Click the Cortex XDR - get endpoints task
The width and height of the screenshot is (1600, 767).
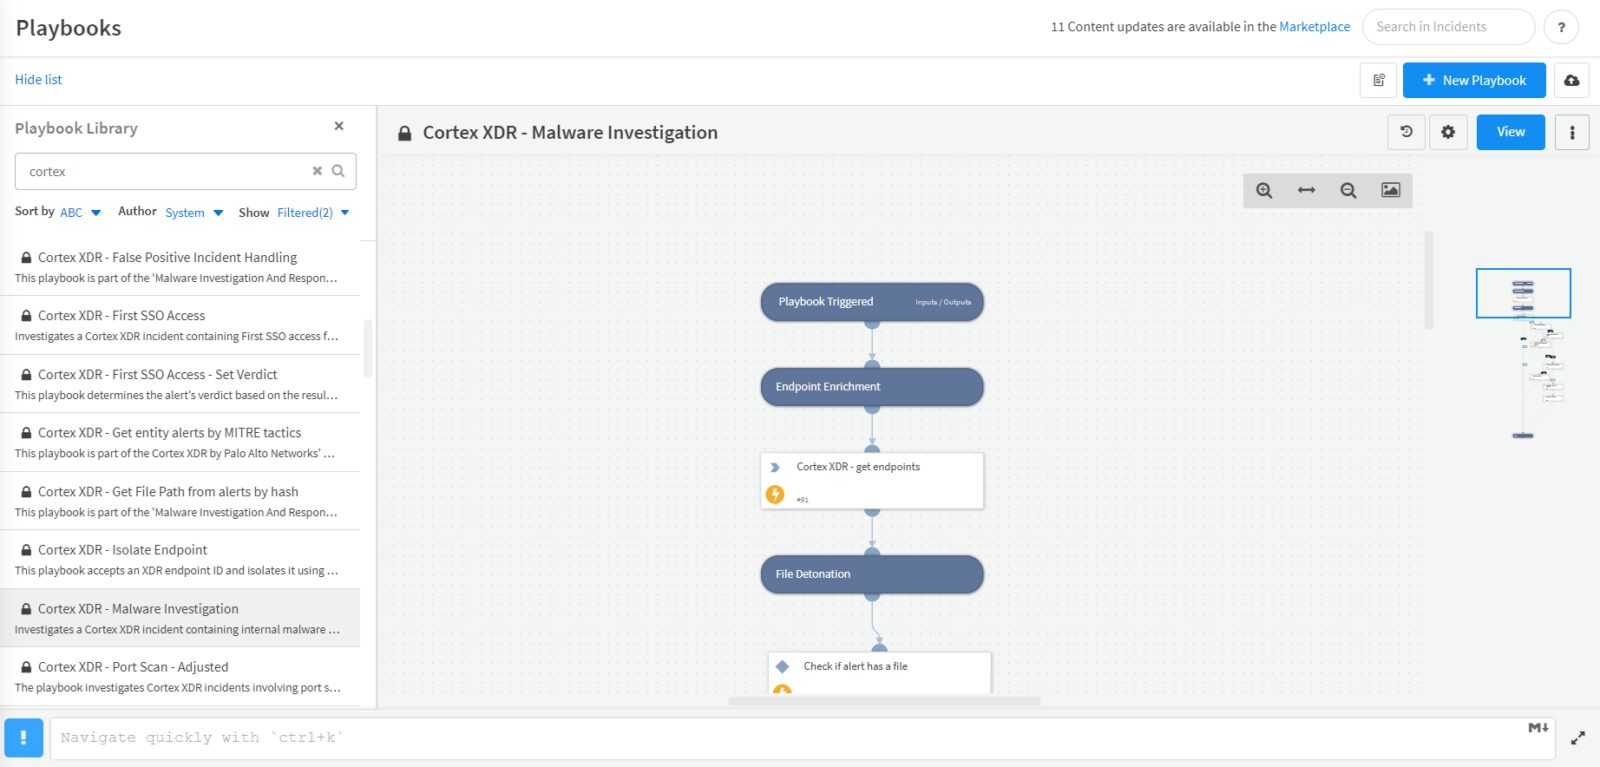[x=872, y=481]
